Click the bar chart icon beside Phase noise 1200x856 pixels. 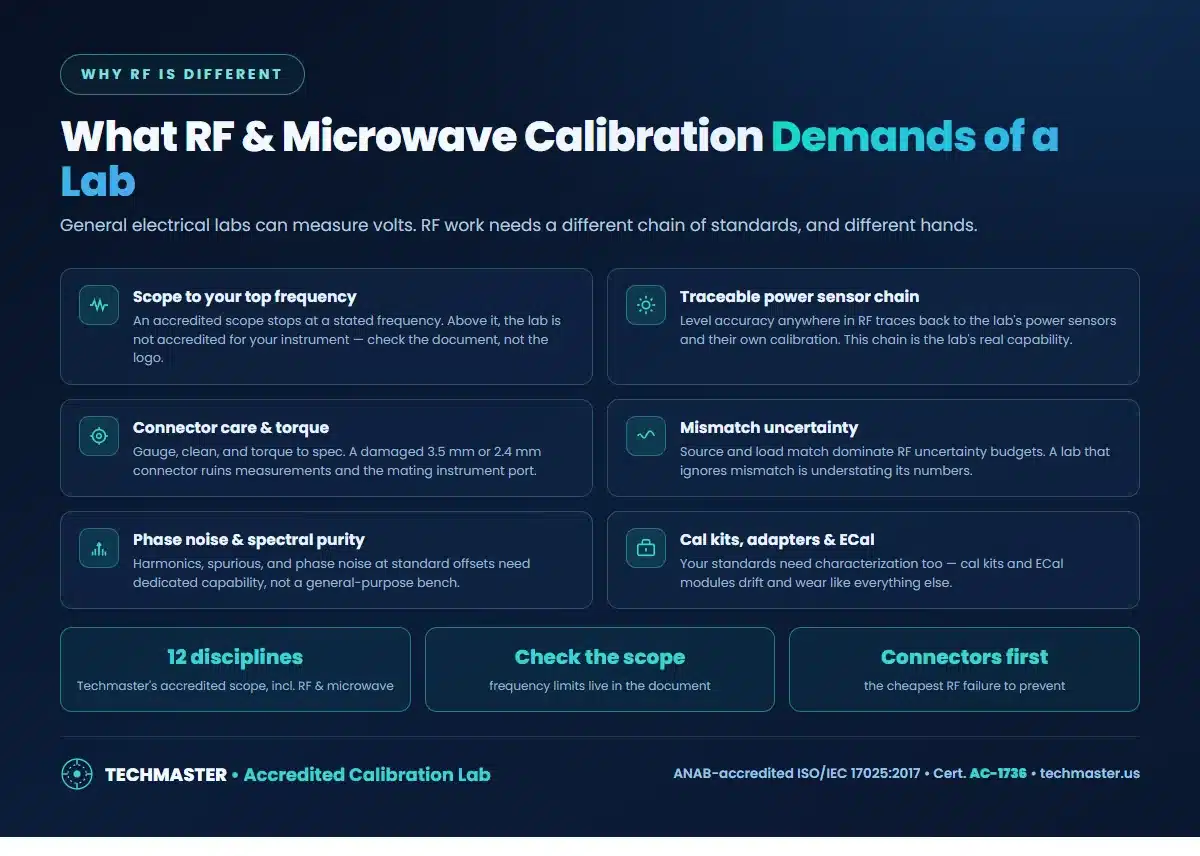[x=99, y=548]
